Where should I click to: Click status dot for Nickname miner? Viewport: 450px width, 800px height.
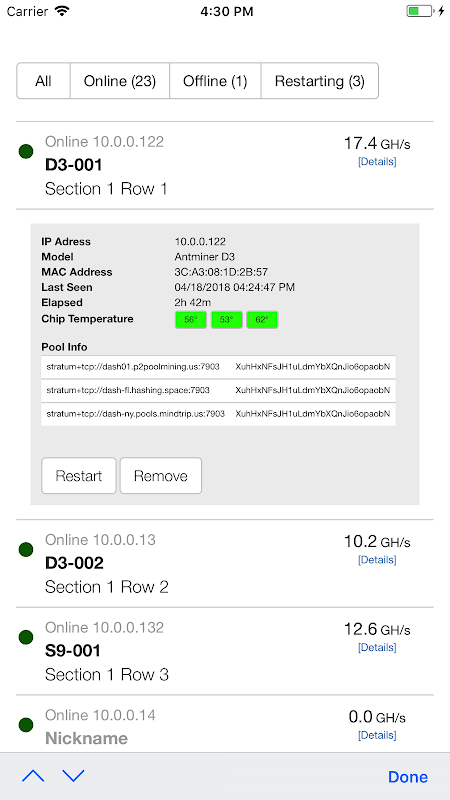click(26, 725)
